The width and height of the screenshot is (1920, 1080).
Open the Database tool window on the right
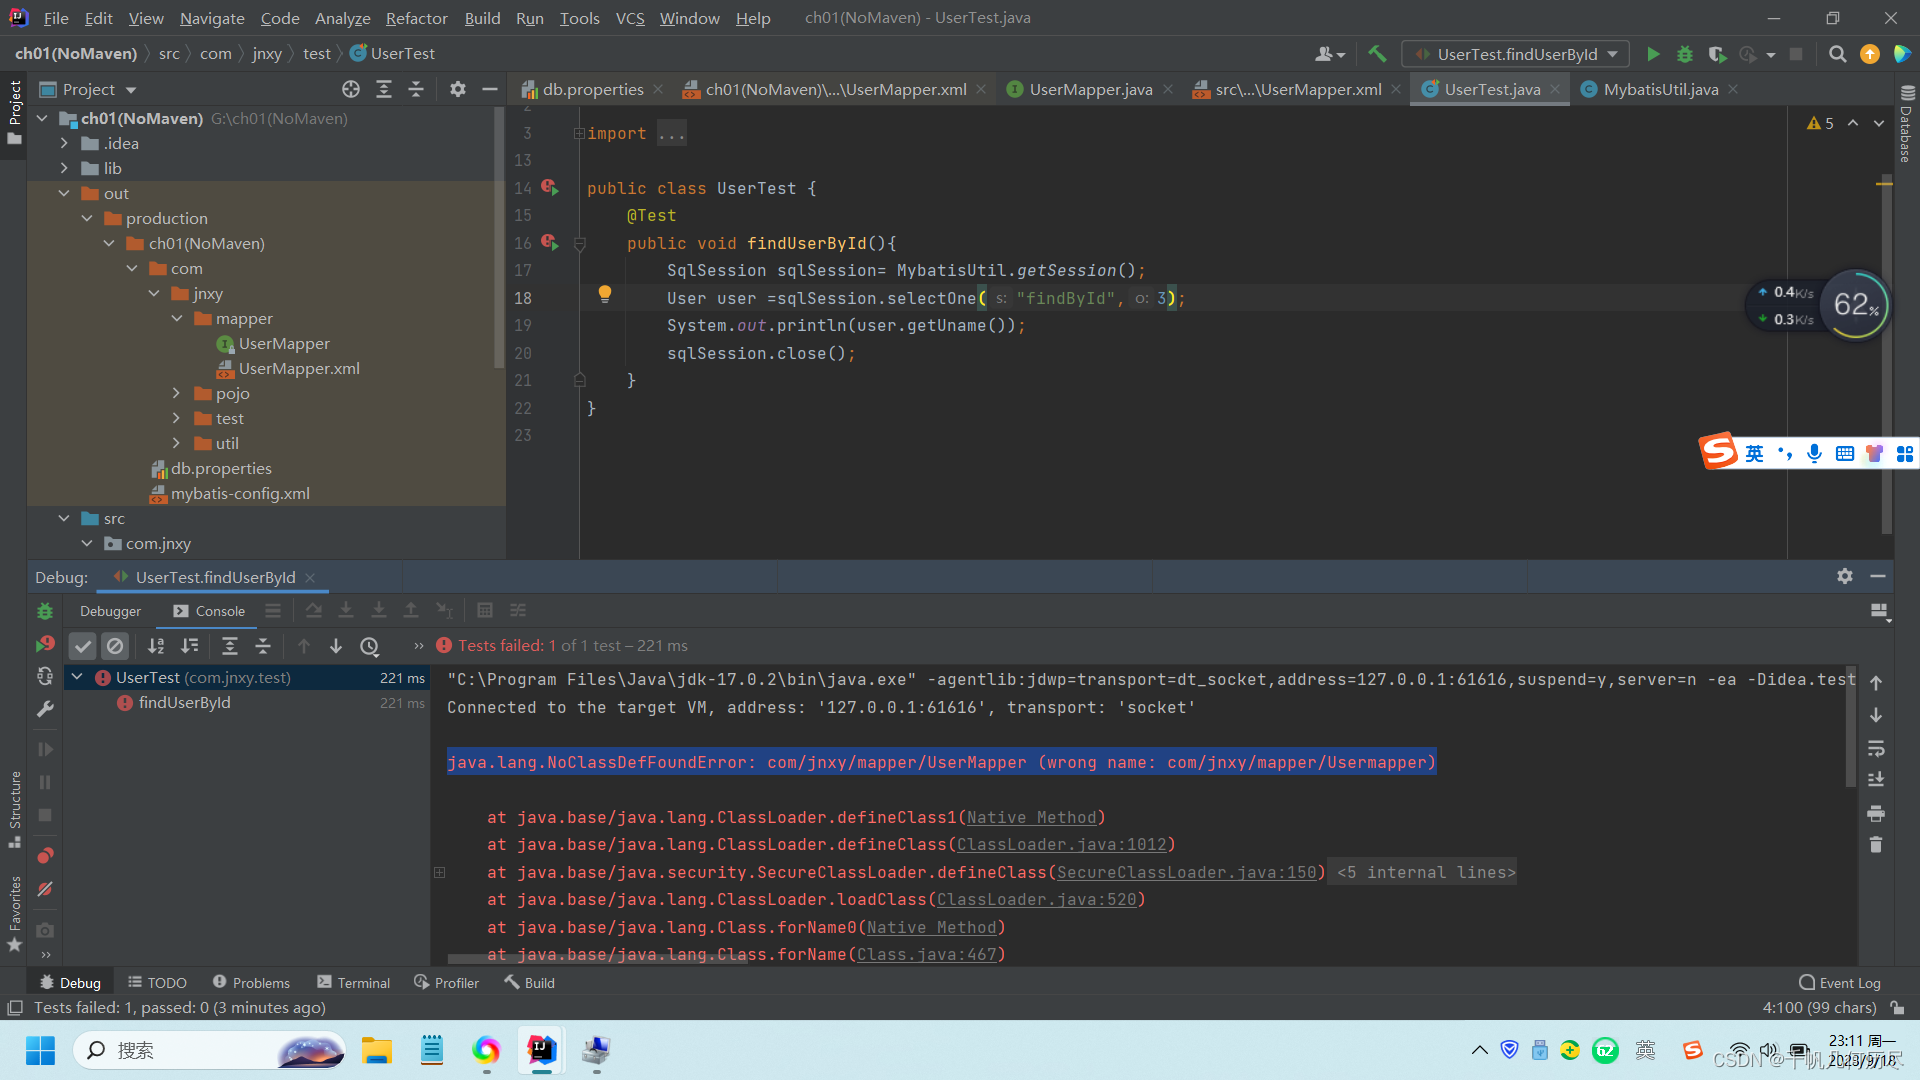pyautogui.click(x=1906, y=130)
